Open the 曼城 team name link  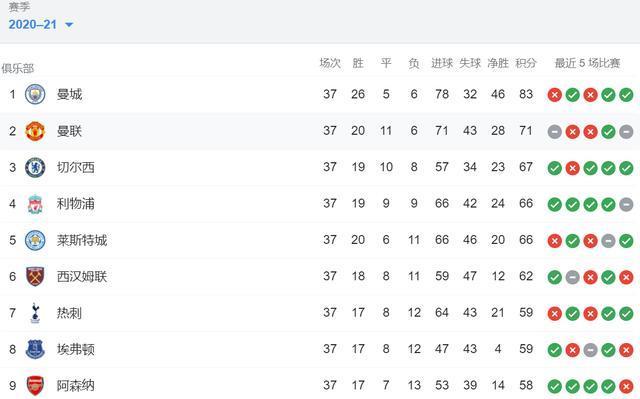[x=69, y=95]
